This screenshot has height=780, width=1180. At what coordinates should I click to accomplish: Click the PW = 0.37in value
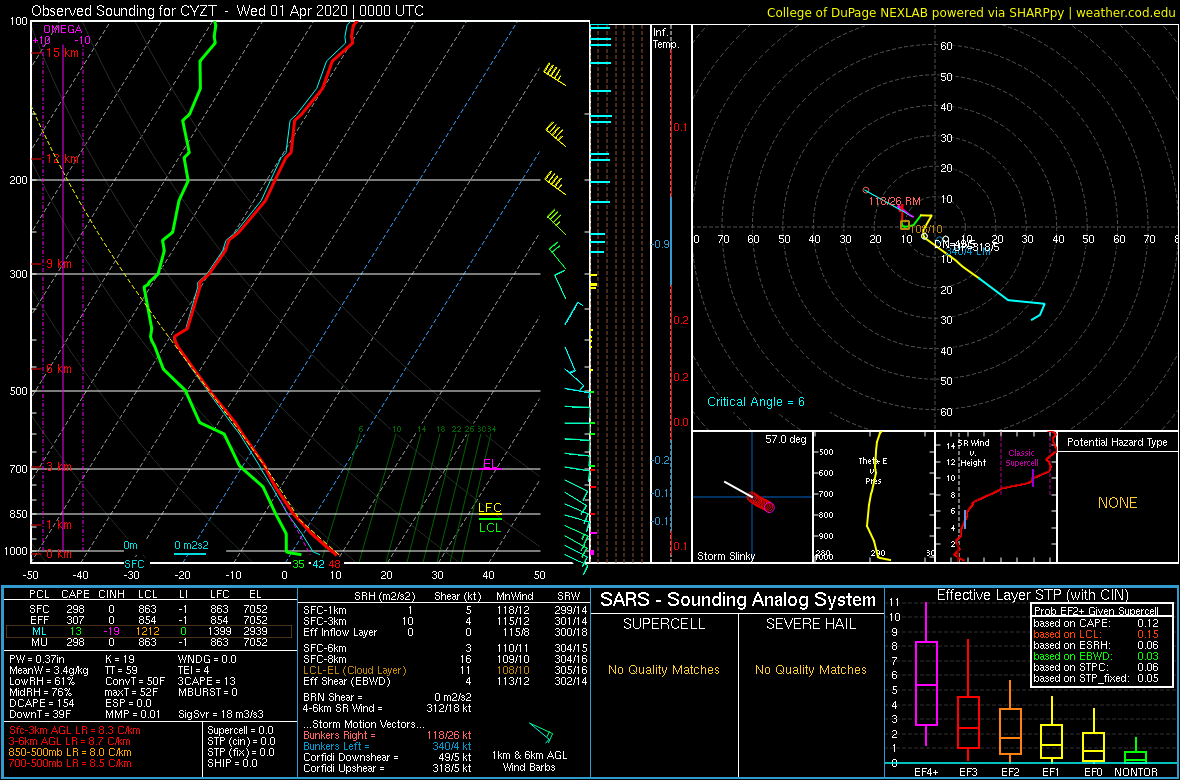coord(40,659)
